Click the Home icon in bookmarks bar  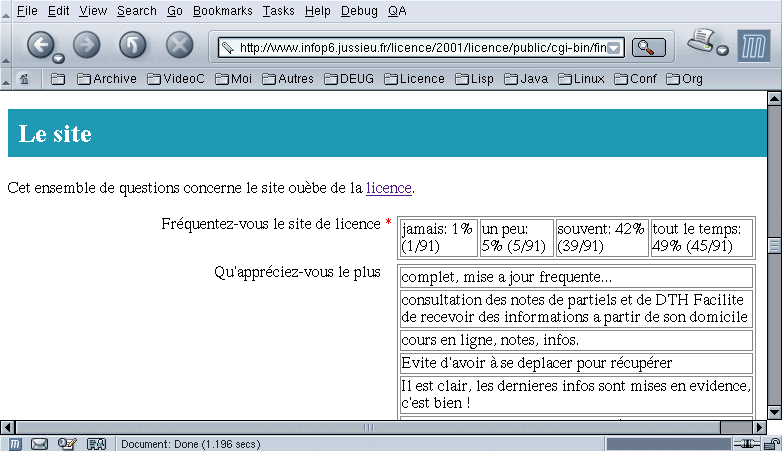[x=24, y=79]
